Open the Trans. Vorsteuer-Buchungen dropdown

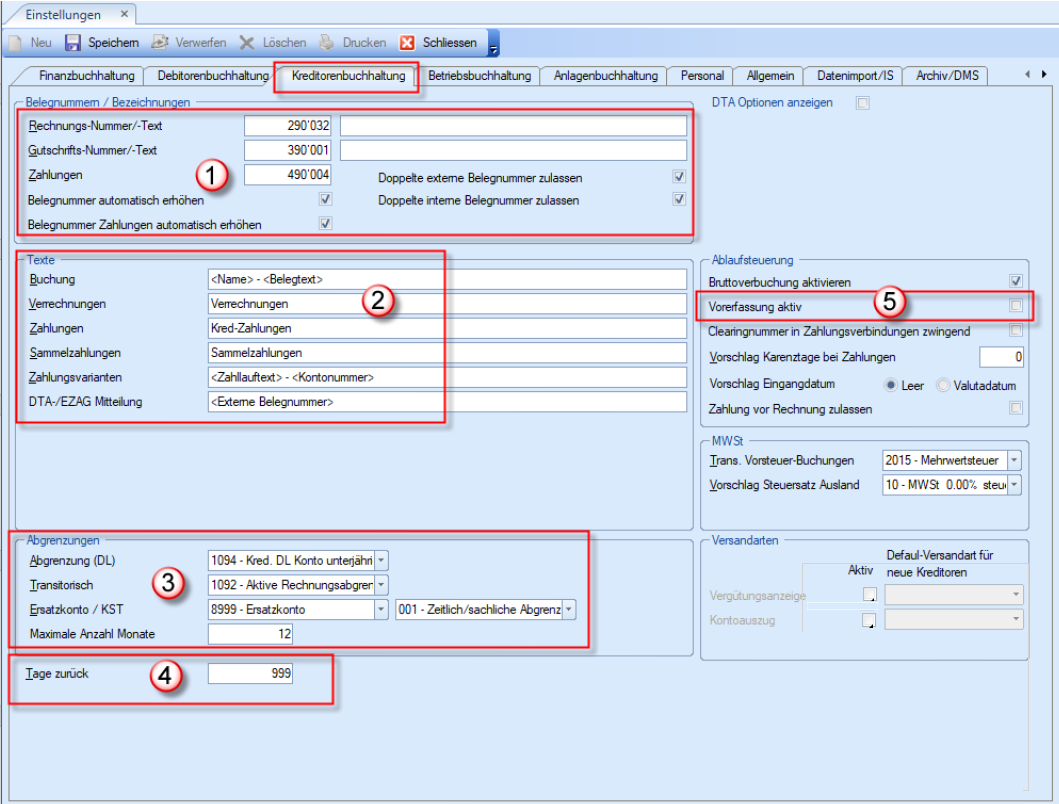click(x=1014, y=460)
